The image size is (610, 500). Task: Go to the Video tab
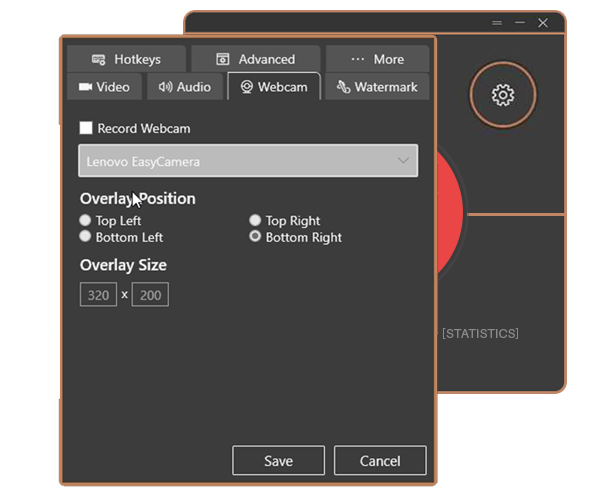(x=104, y=87)
